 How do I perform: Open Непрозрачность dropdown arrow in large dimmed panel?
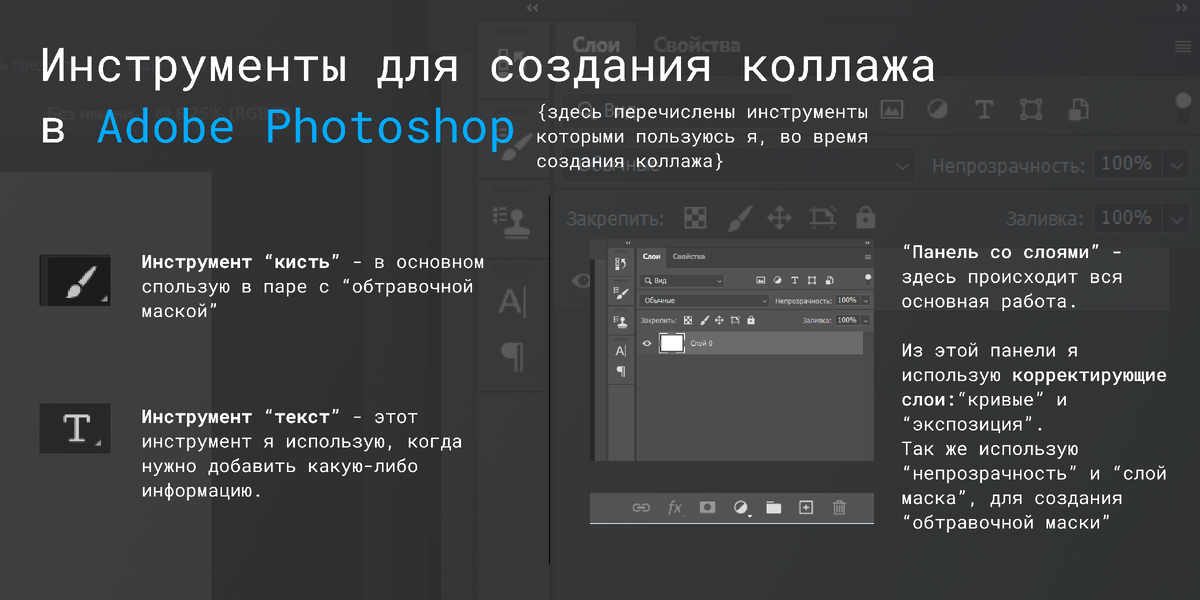(1178, 164)
